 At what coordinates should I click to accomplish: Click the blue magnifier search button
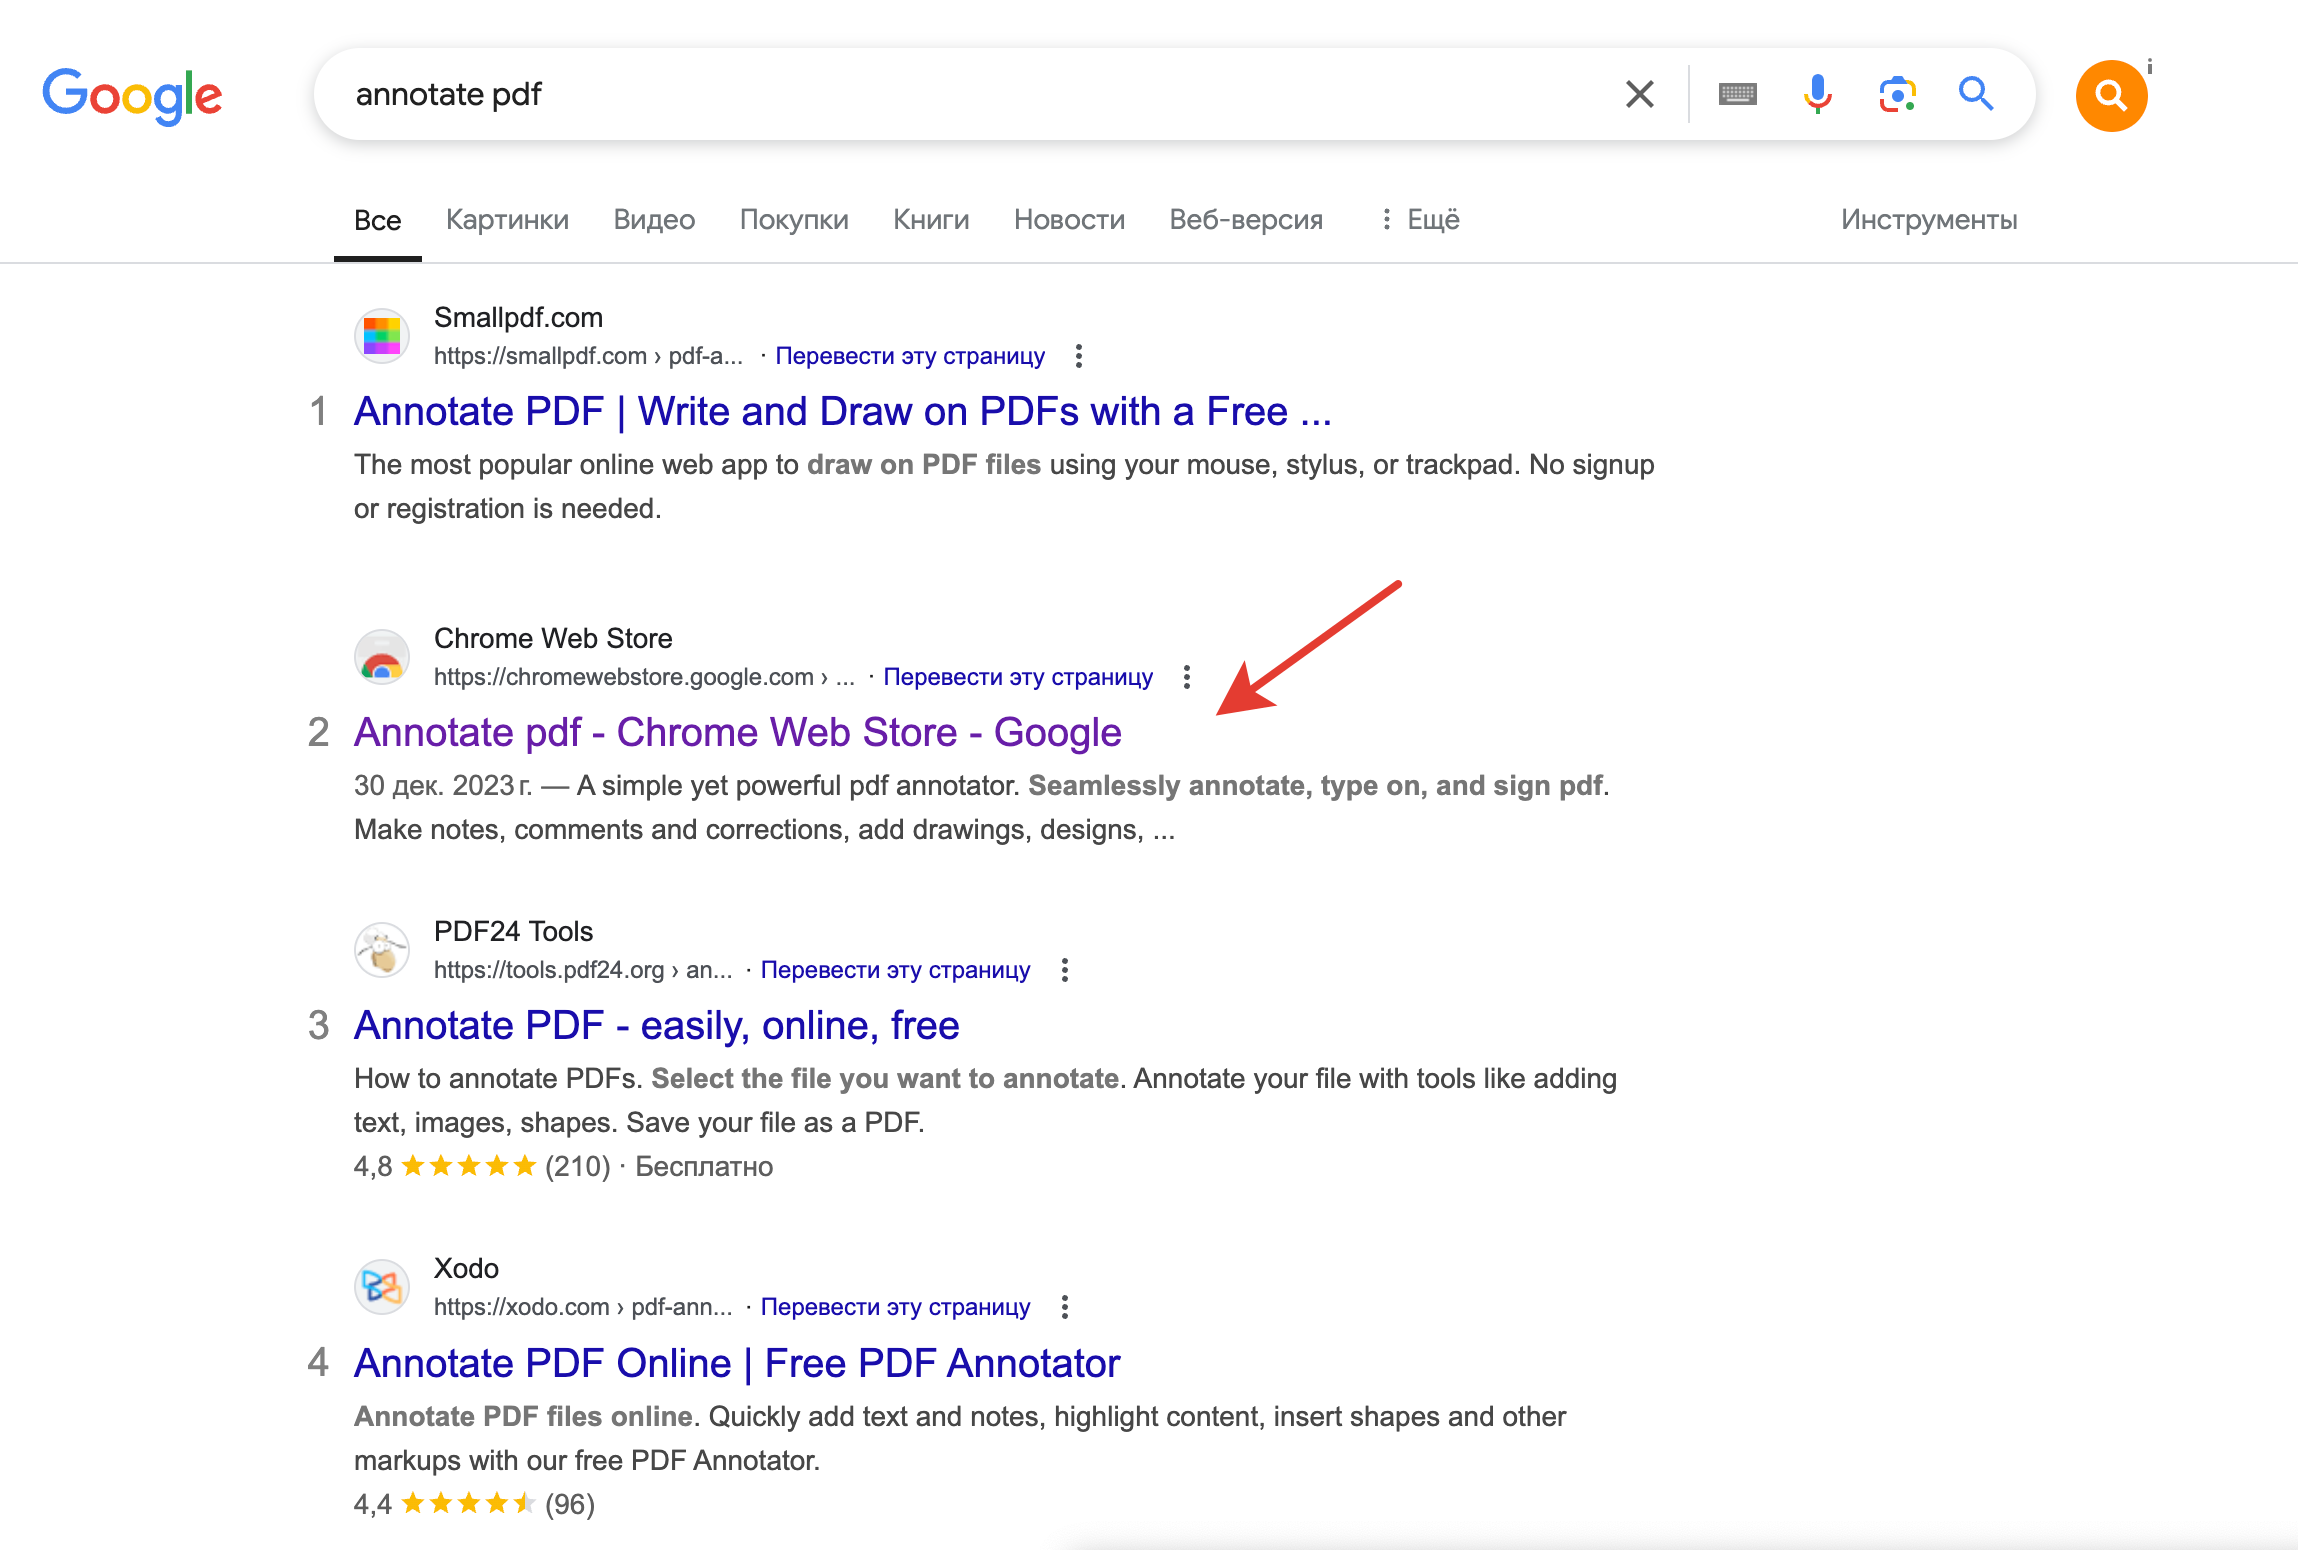1976,94
